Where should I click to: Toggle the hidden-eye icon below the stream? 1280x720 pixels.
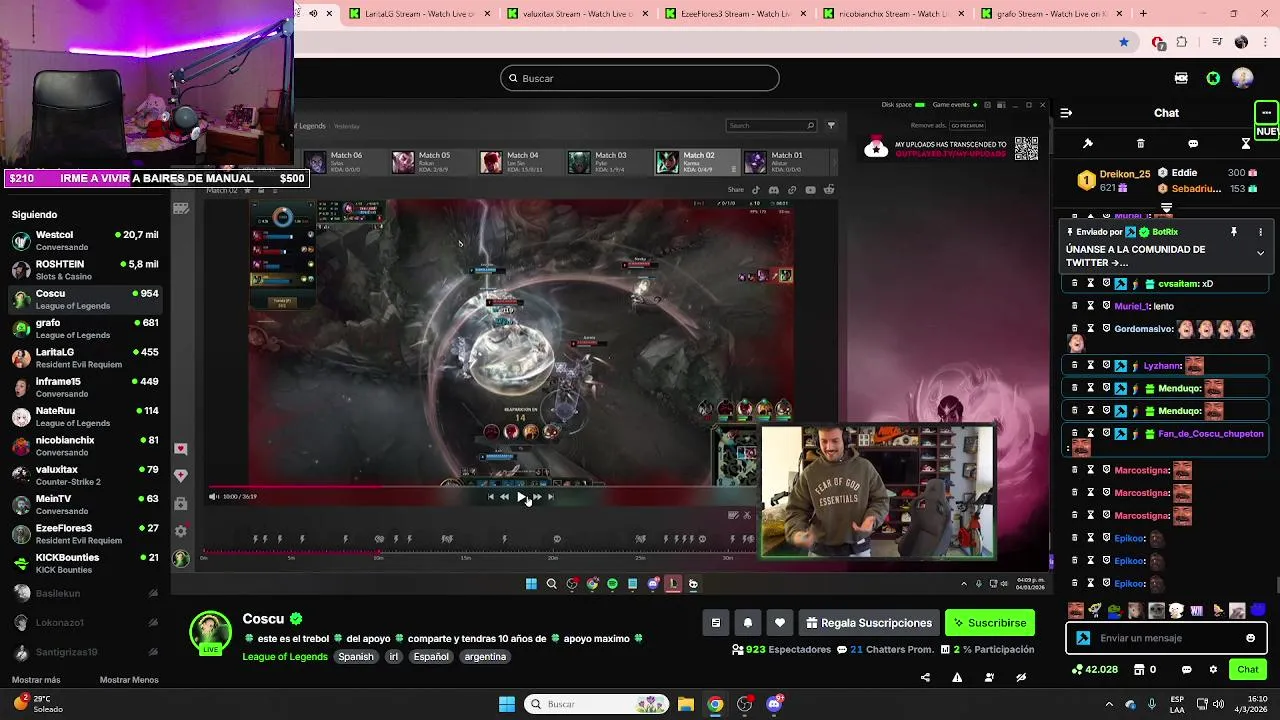pyautogui.click(x=1021, y=677)
